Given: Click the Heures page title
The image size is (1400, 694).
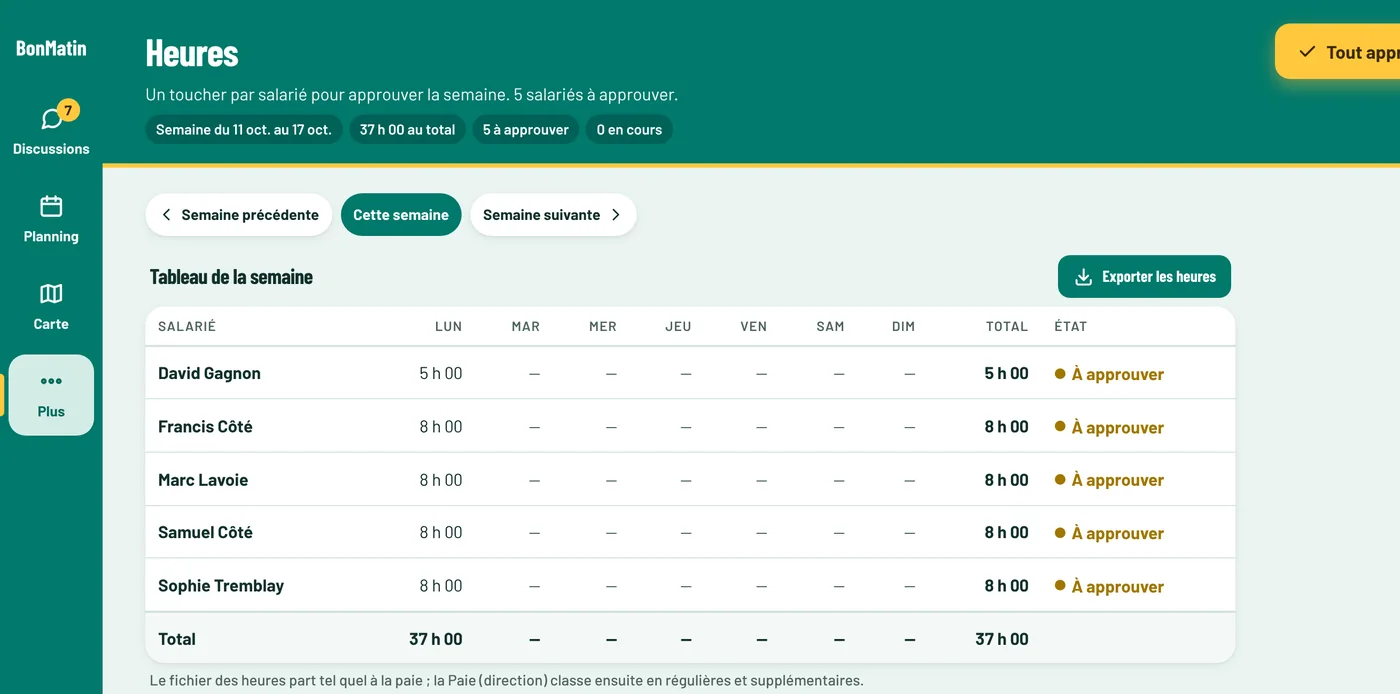Looking at the screenshot, I should [192, 53].
